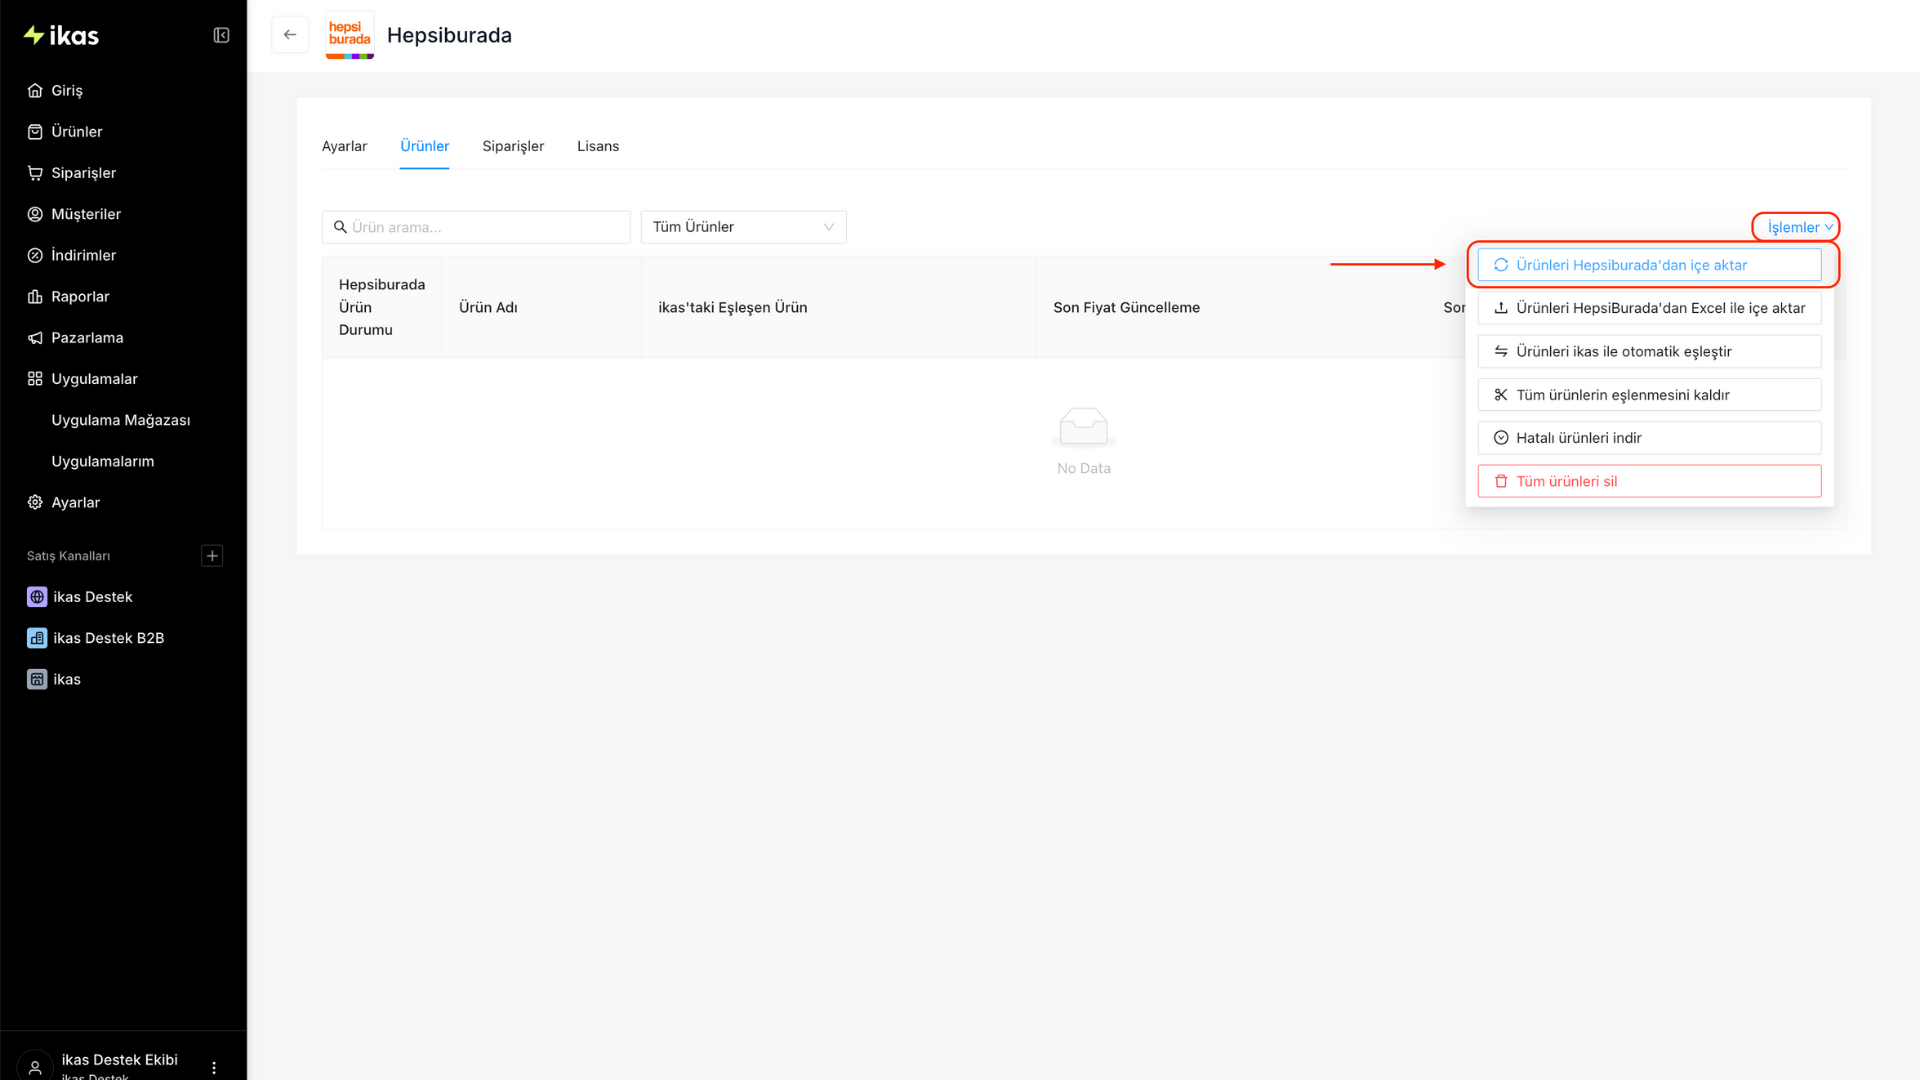Screen dimensions: 1920x1080
Task: Click the Satış Kanalları section label
Action: tap(68, 556)
